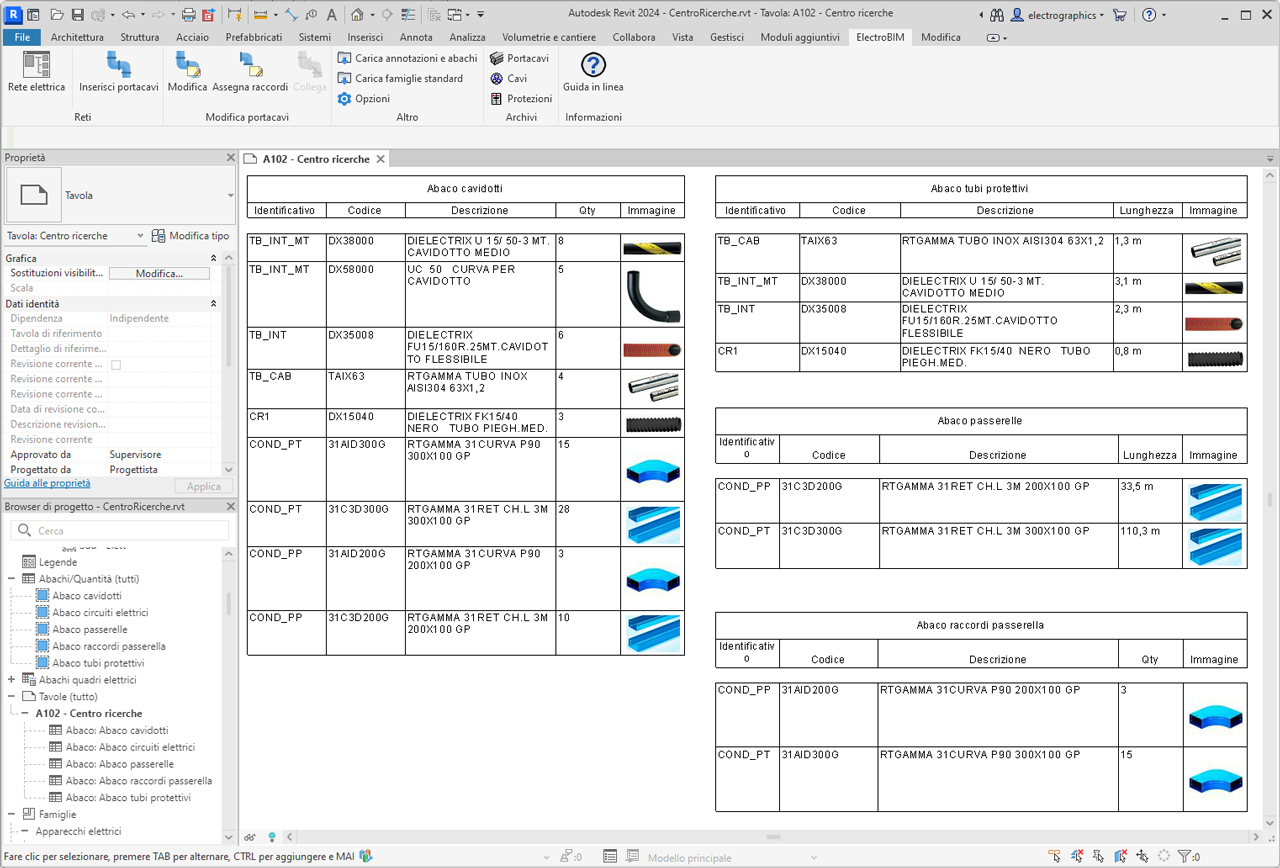Viewport: 1280px width, 868px height.
Task: Click the selection filter funnel icon
Action: click(1185, 857)
